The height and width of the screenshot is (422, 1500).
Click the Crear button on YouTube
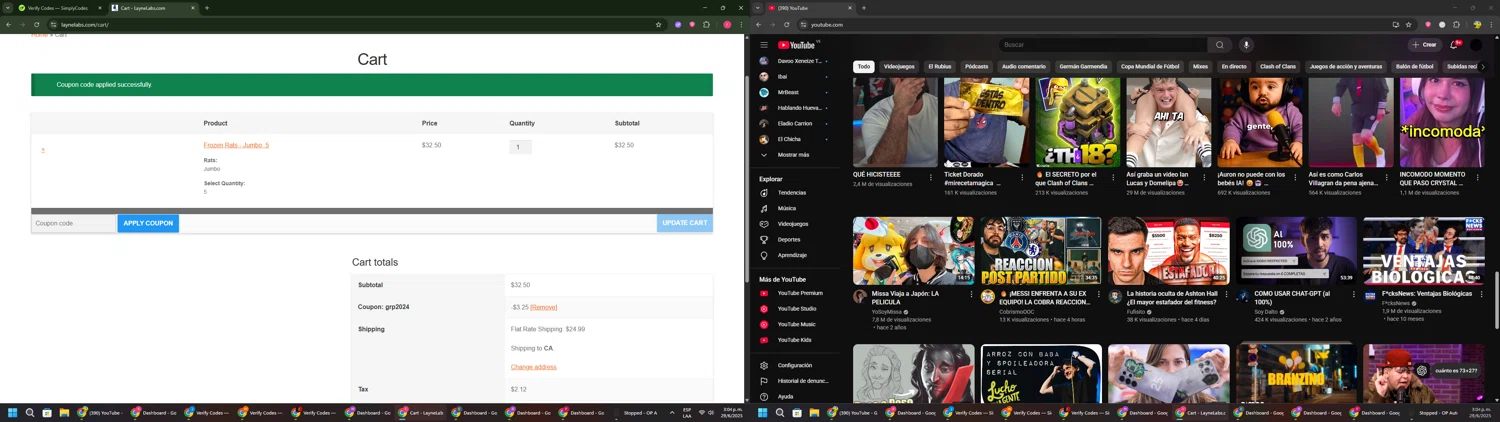click(x=1424, y=45)
